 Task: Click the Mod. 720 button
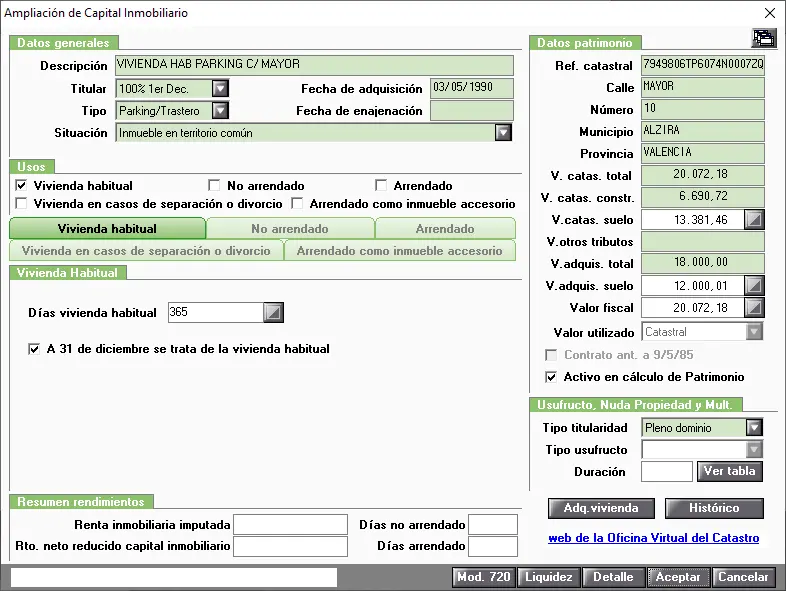[483, 577]
